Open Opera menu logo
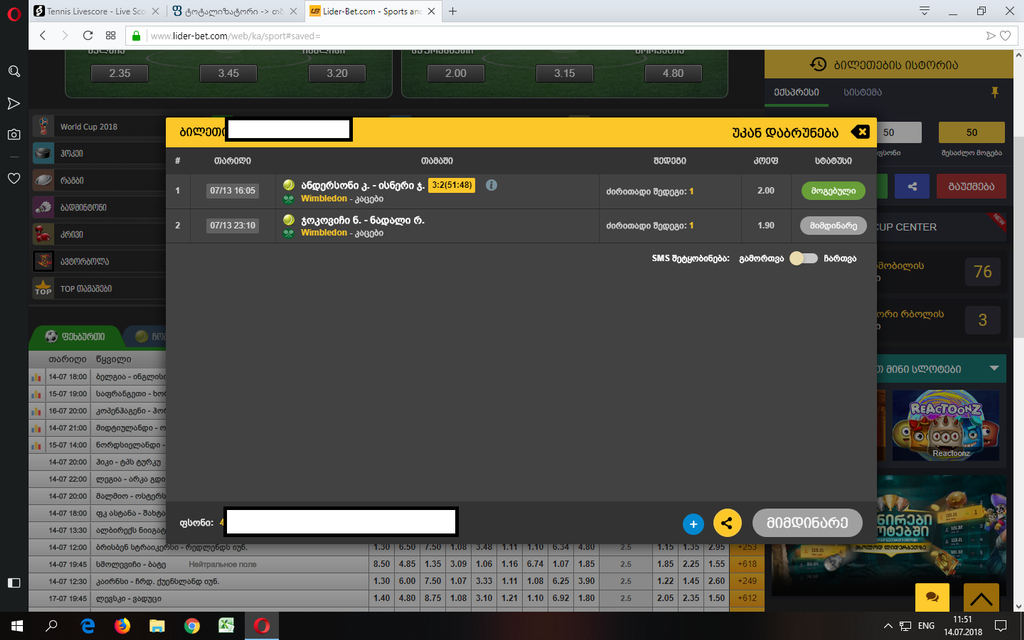This screenshot has height=640, width=1024. coord(14,14)
